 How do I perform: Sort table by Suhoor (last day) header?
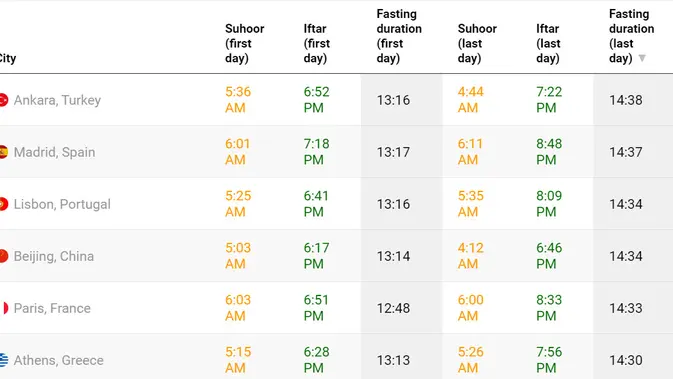477,43
